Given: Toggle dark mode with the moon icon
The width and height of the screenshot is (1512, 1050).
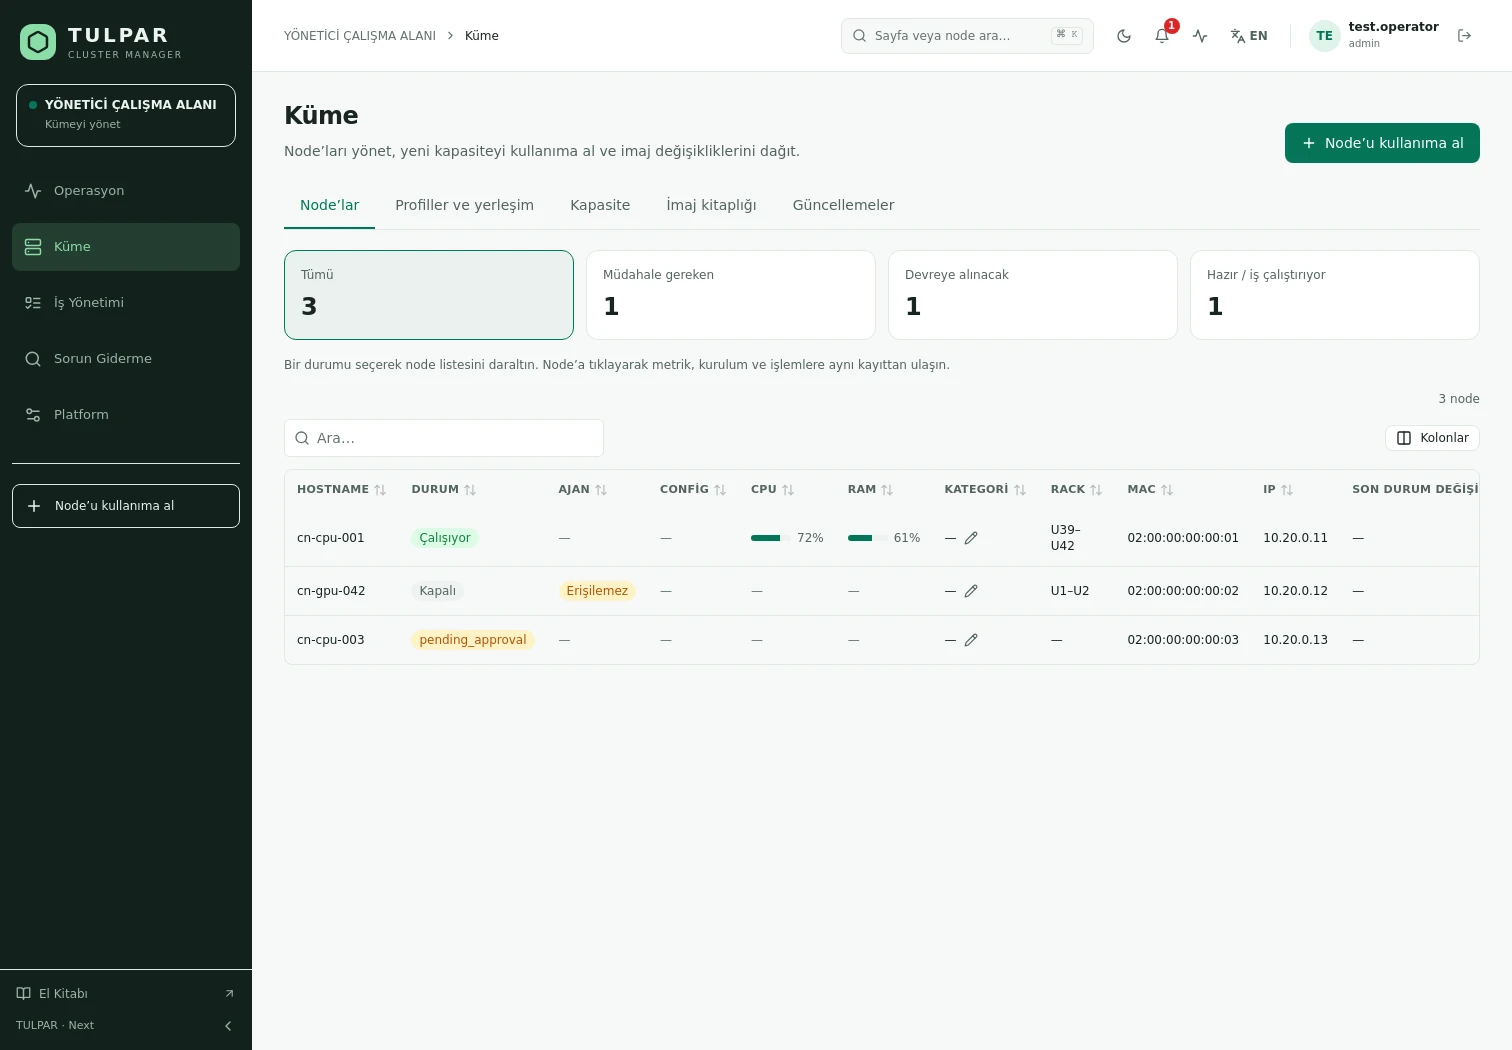Looking at the screenshot, I should pos(1124,36).
